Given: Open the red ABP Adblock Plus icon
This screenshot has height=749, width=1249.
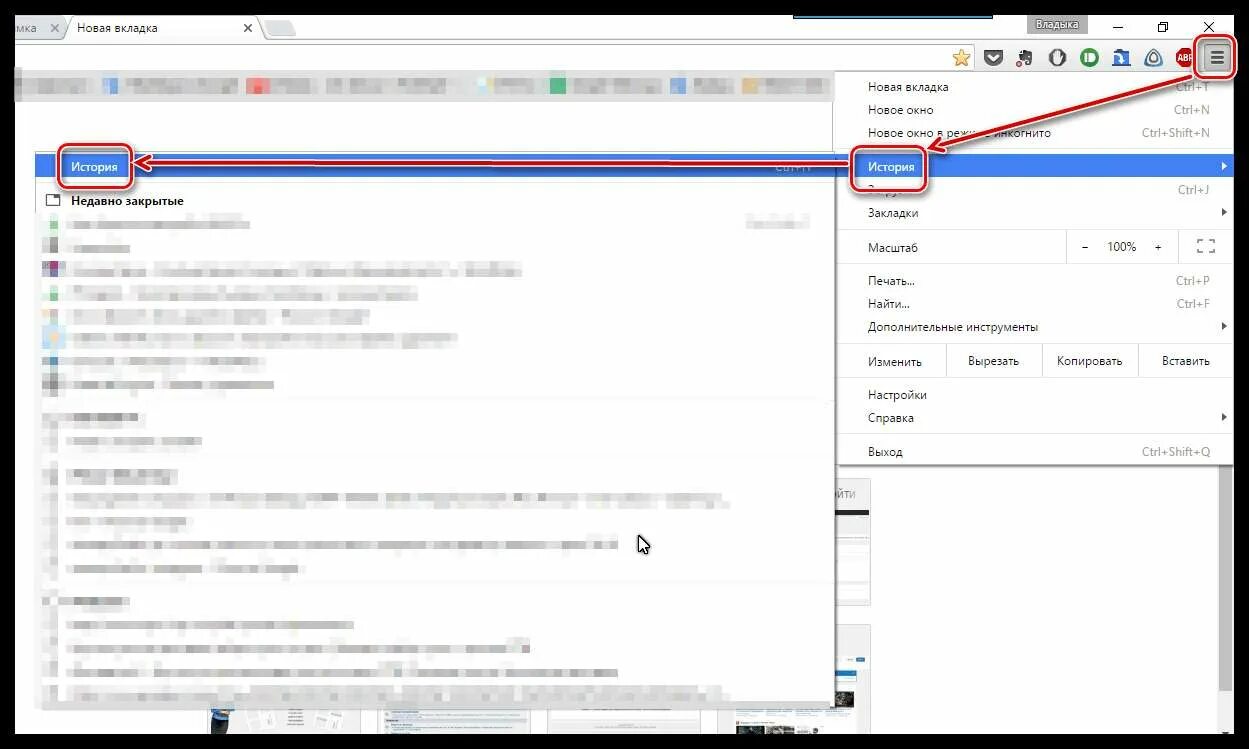Looking at the screenshot, I should tap(1185, 58).
